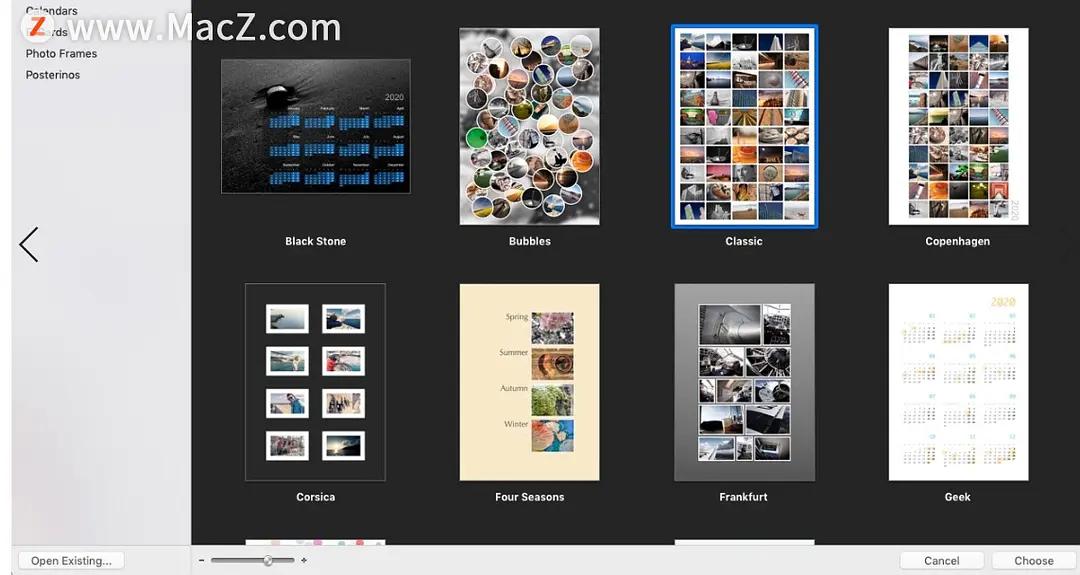Screen dimensions: 1080x575
Task: Select the Classic template thumbnail
Action: click(744, 126)
